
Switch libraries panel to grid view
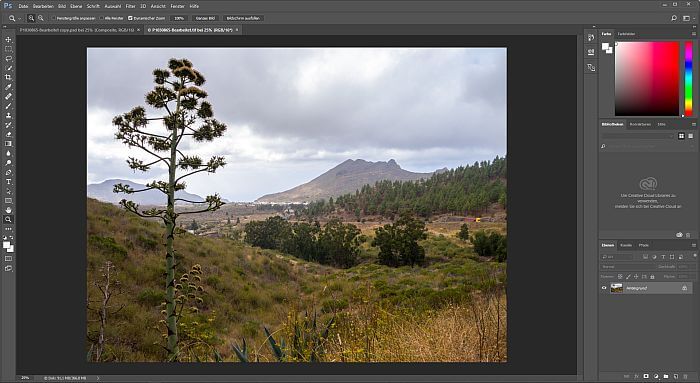pos(681,136)
